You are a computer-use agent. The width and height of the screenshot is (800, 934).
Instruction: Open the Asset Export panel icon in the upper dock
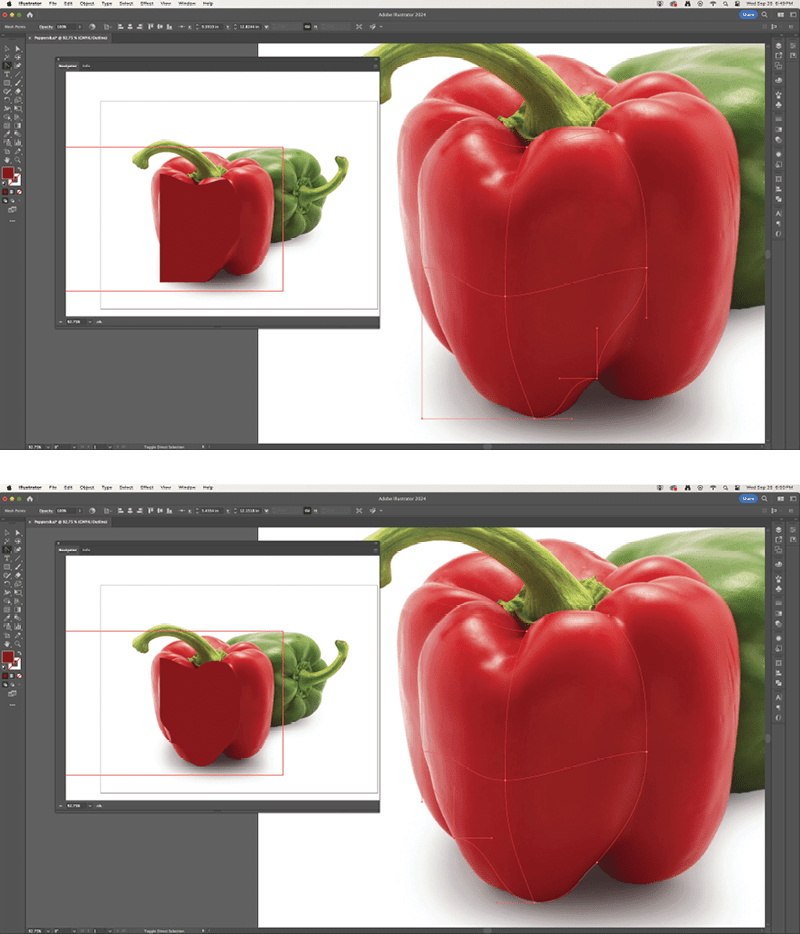(779, 55)
